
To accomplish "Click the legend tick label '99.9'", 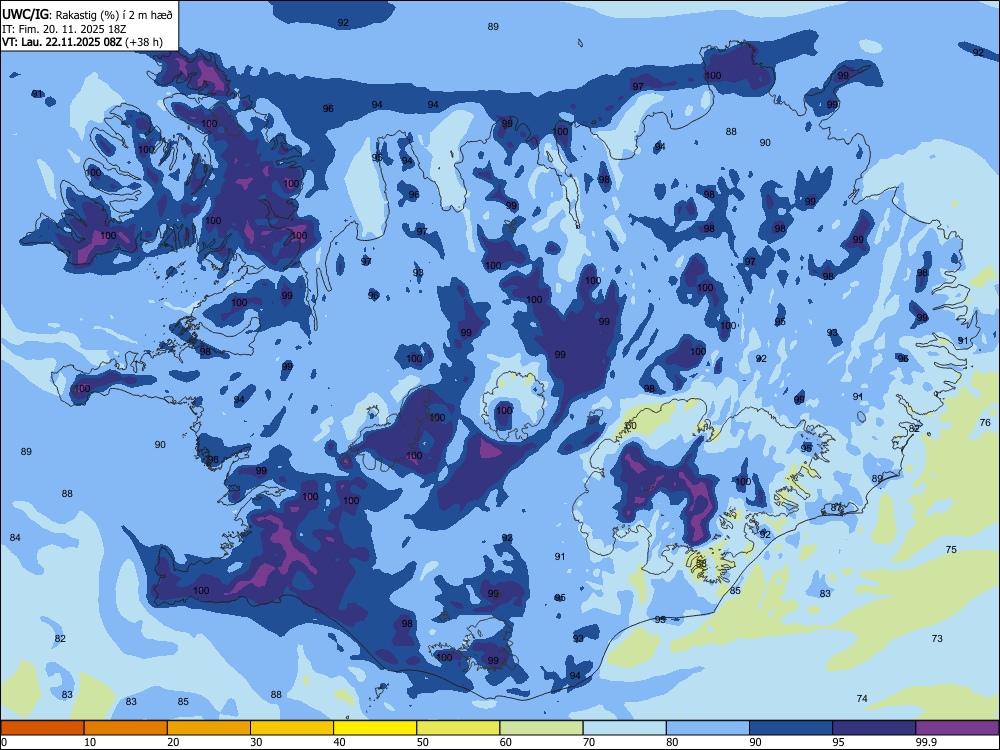I will click(925, 742).
